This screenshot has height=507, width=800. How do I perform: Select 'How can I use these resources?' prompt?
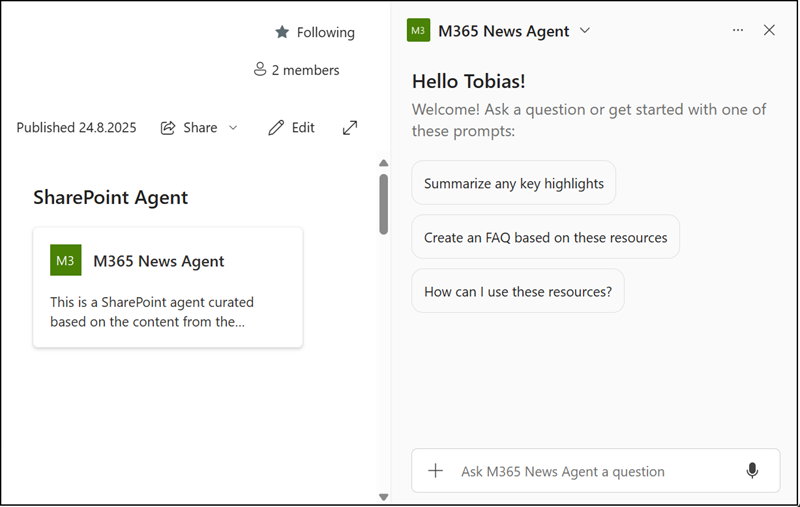tap(518, 291)
